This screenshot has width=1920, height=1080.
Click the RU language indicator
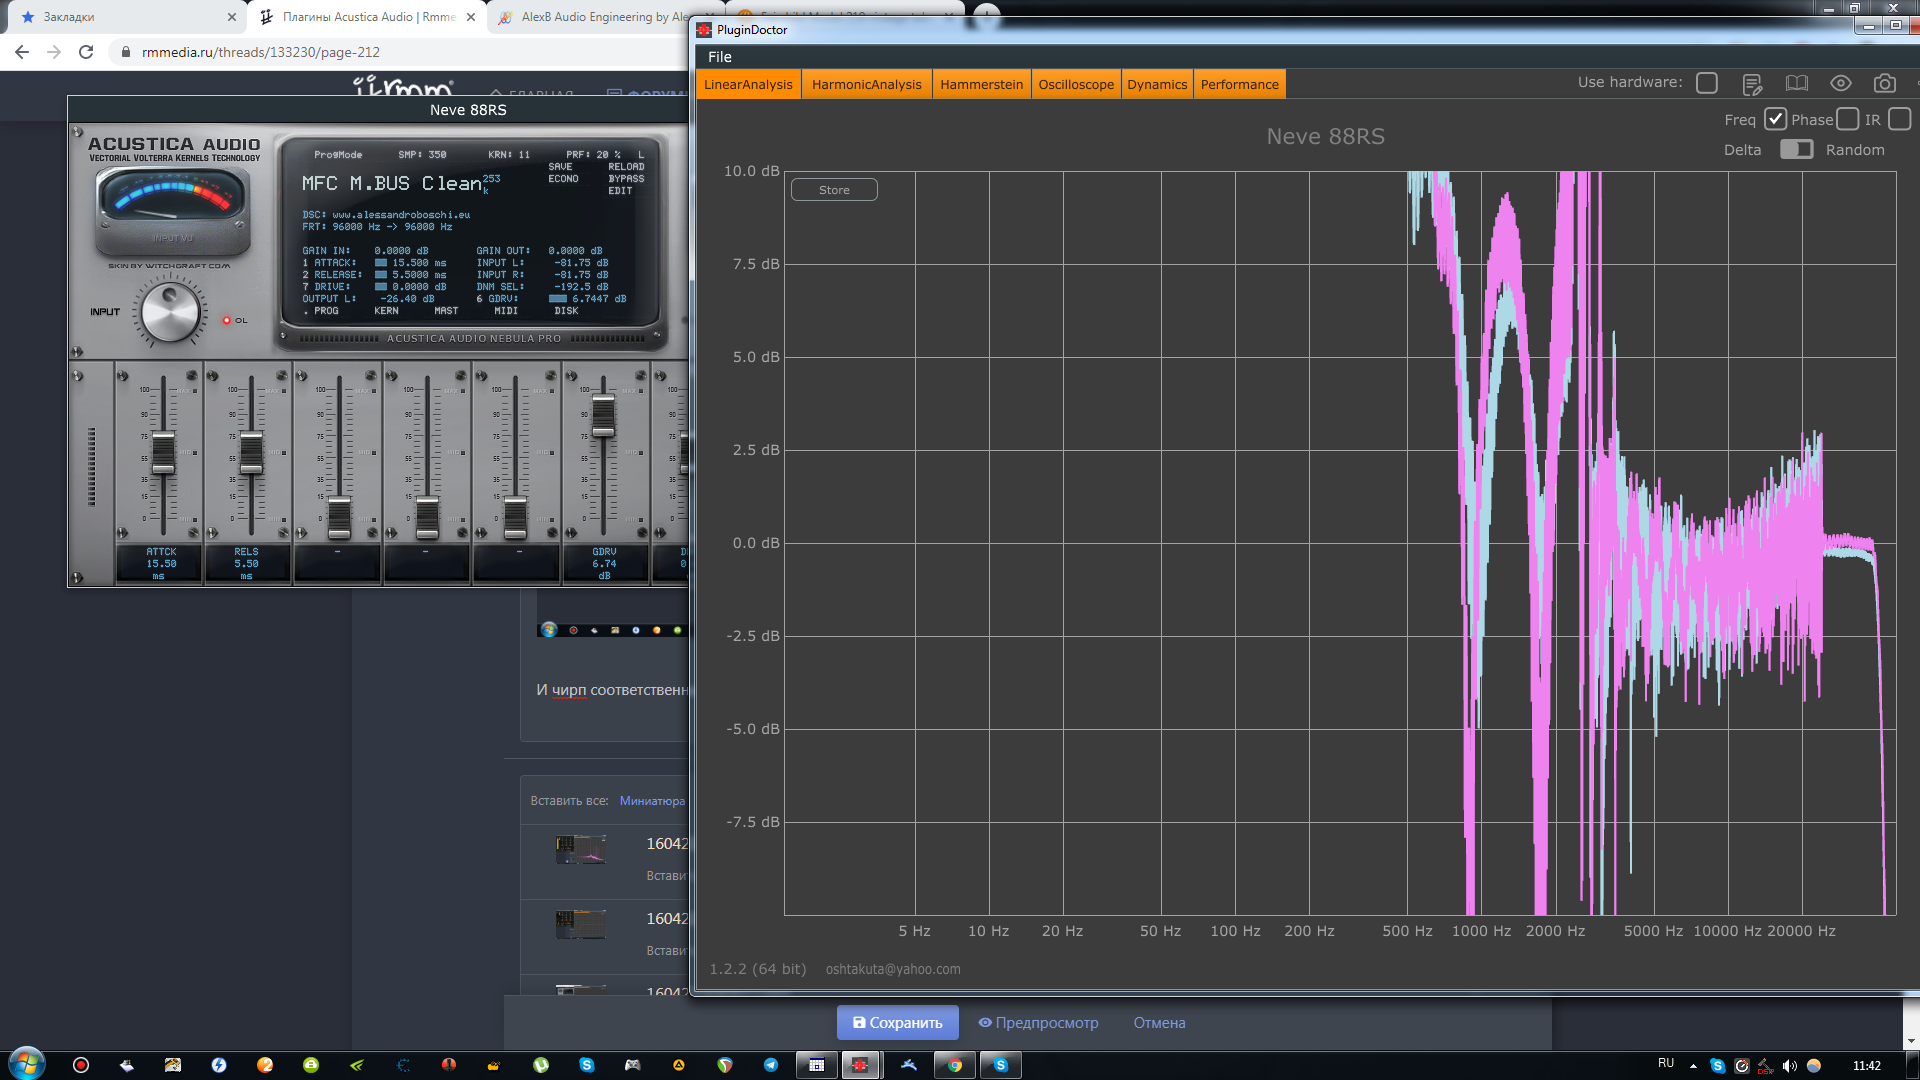click(1666, 1064)
